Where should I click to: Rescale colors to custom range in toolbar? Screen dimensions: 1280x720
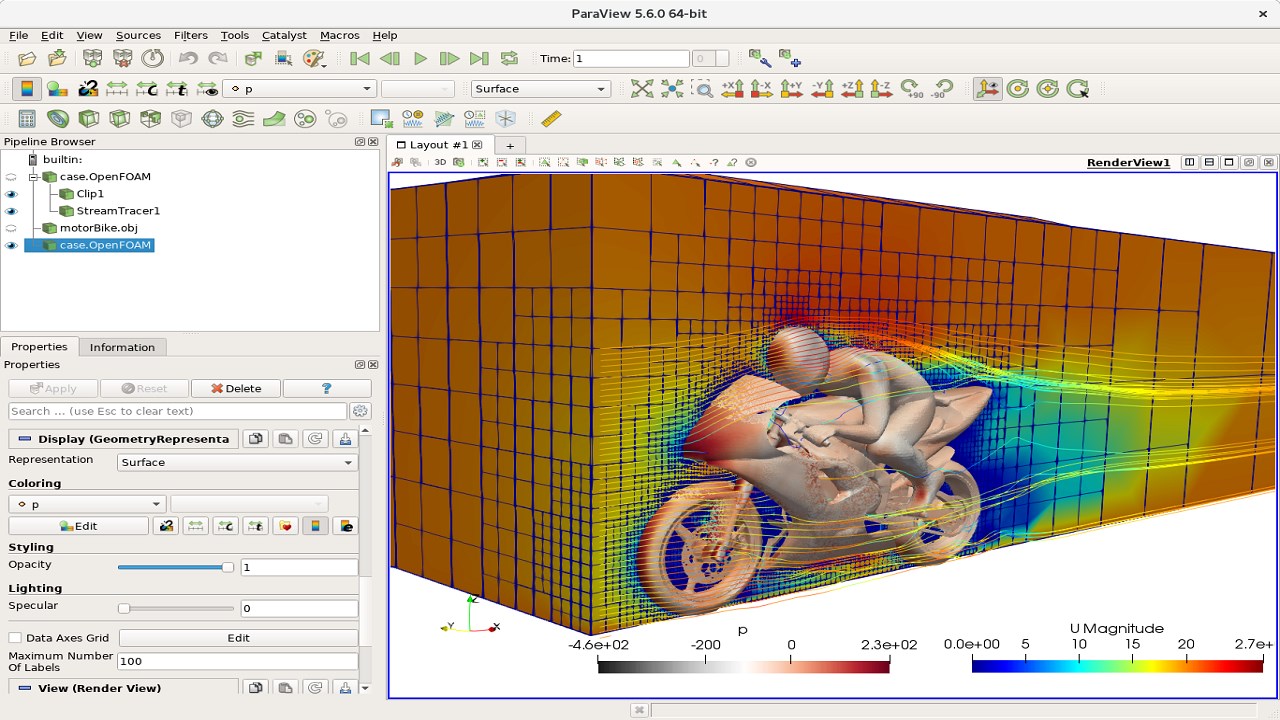tap(147, 89)
